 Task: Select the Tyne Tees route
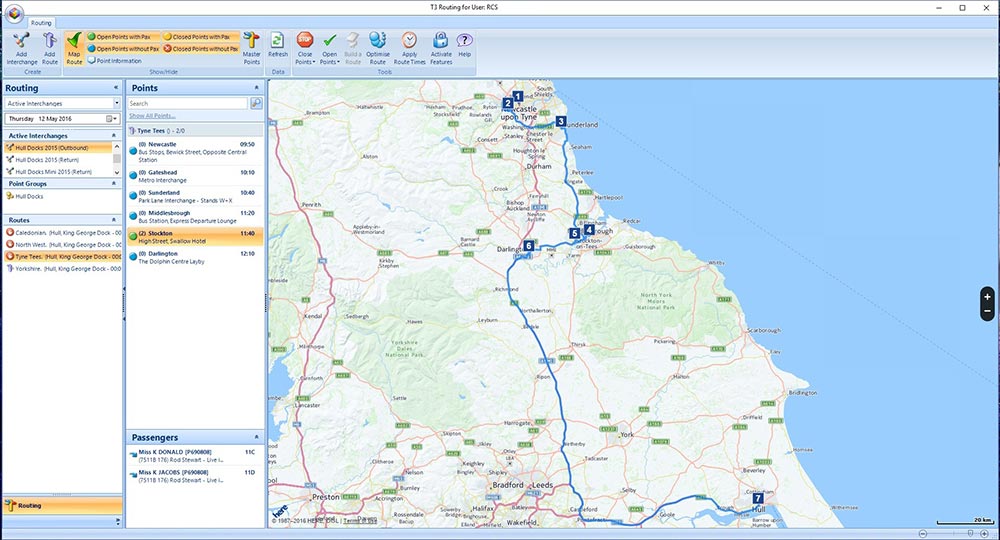[62, 257]
